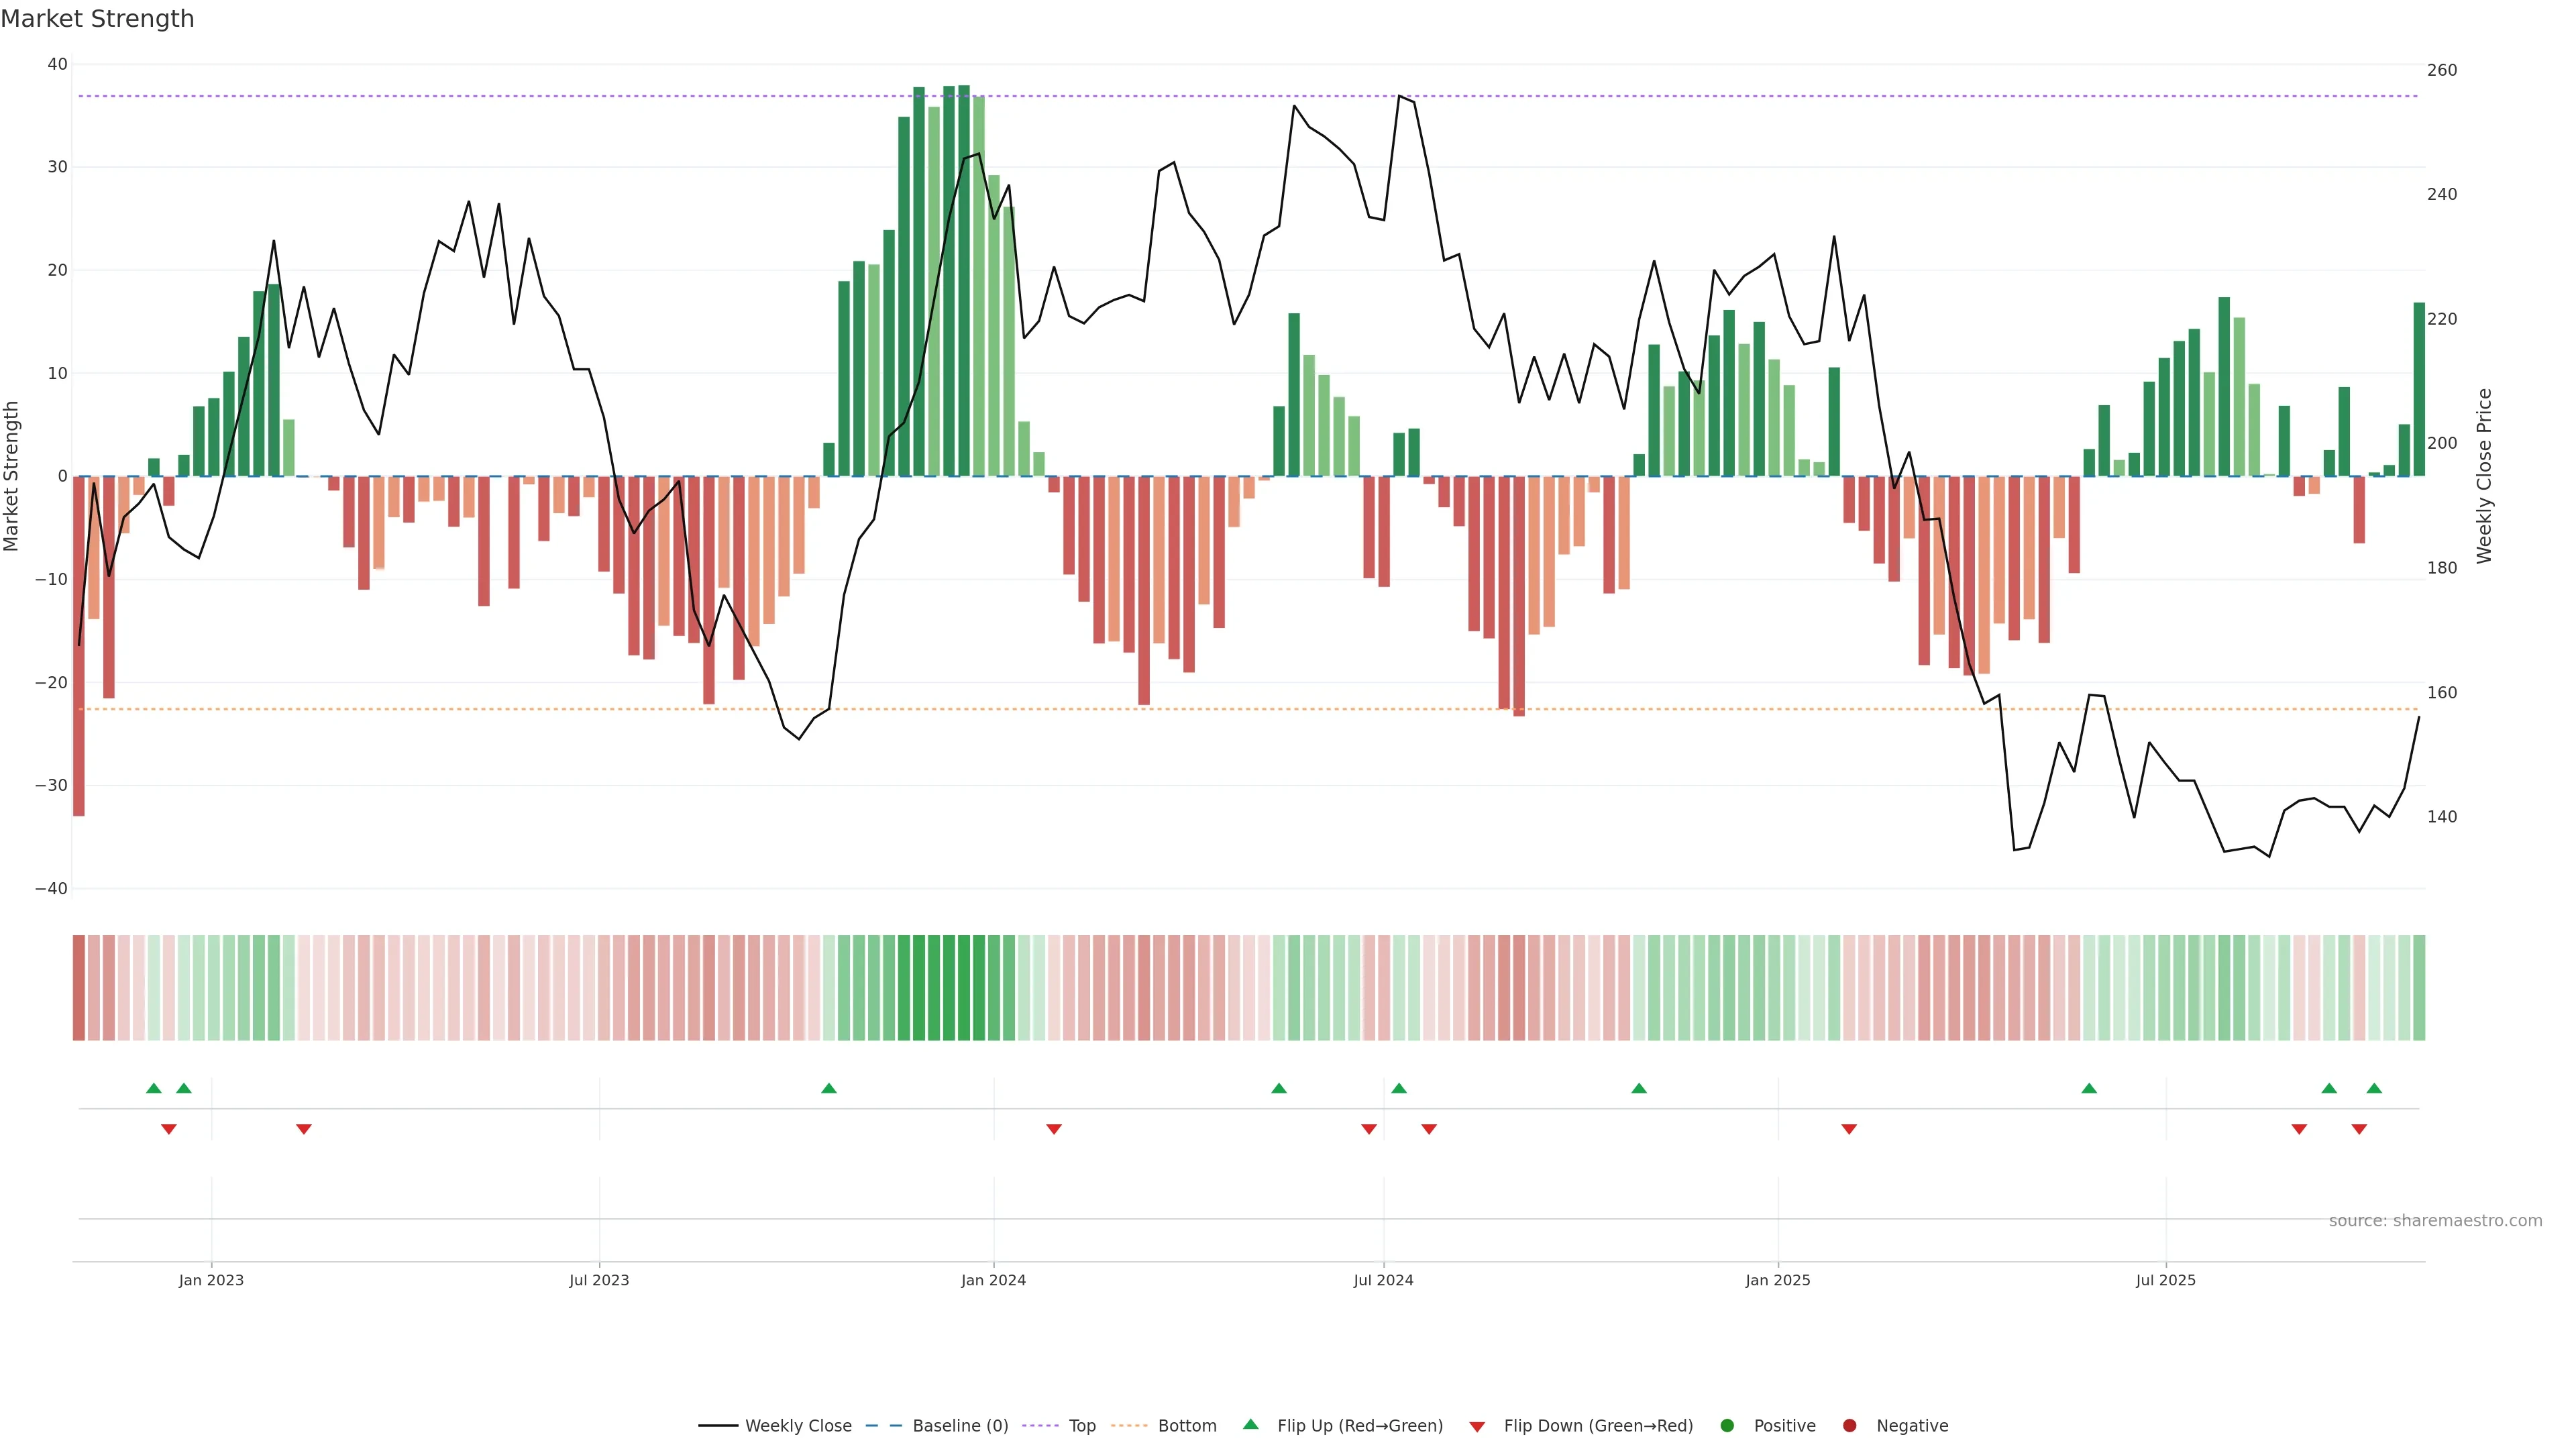
Task: Click the Positive green circle legend icon
Action: pyautogui.click(x=1727, y=1426)
